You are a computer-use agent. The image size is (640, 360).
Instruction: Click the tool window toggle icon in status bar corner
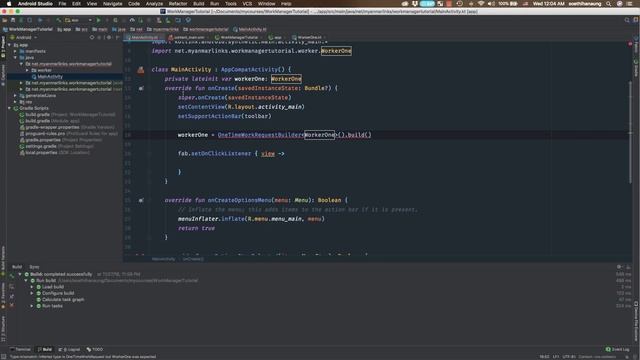coord(3,357)
